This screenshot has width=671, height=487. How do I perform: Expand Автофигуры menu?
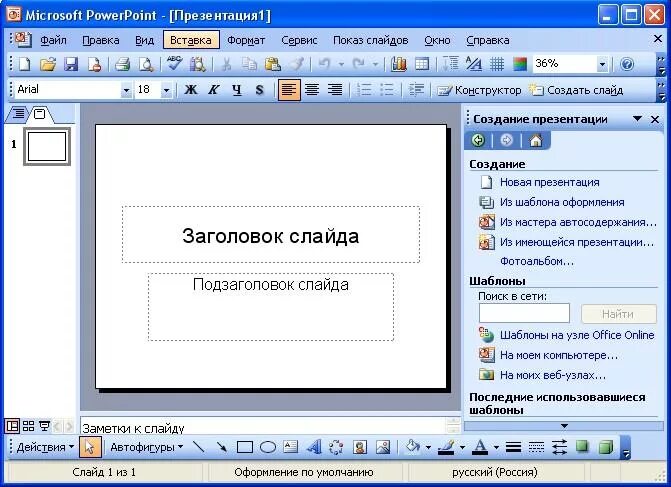point(146,447)
